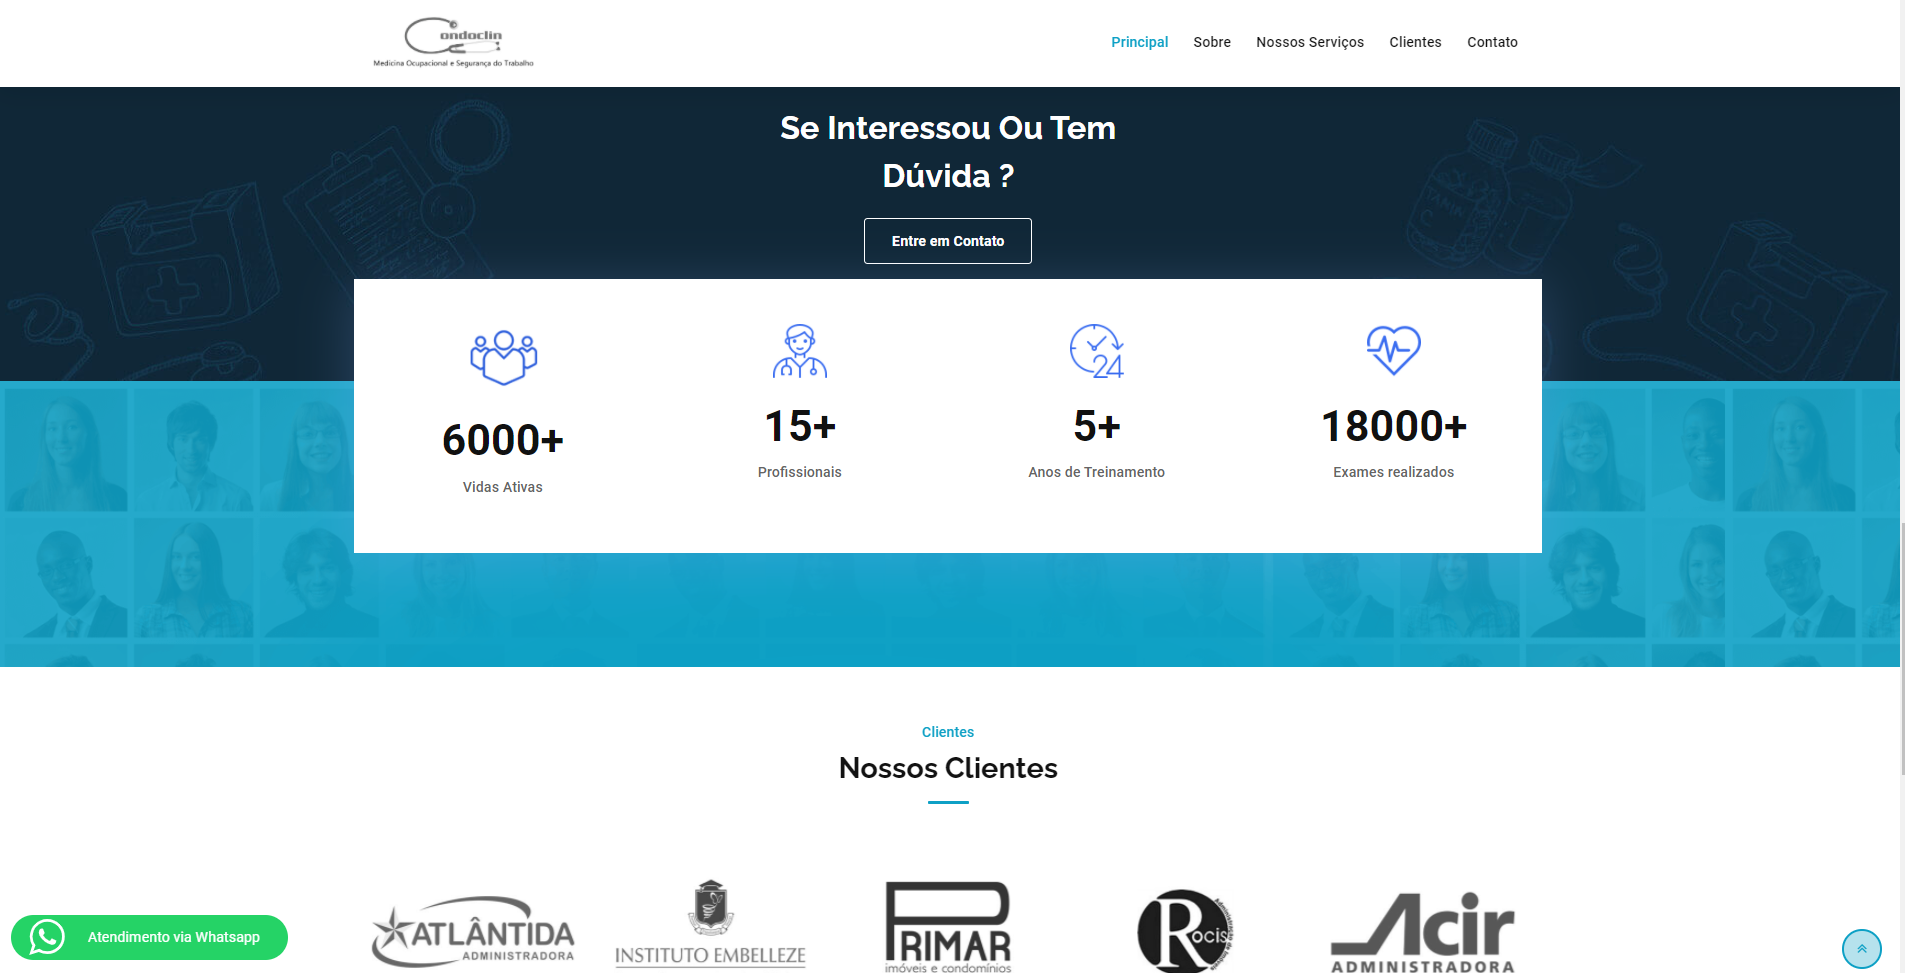Click Atendimento via Whatsapp button
1905x973 pixels.
[x=173, y=937]
